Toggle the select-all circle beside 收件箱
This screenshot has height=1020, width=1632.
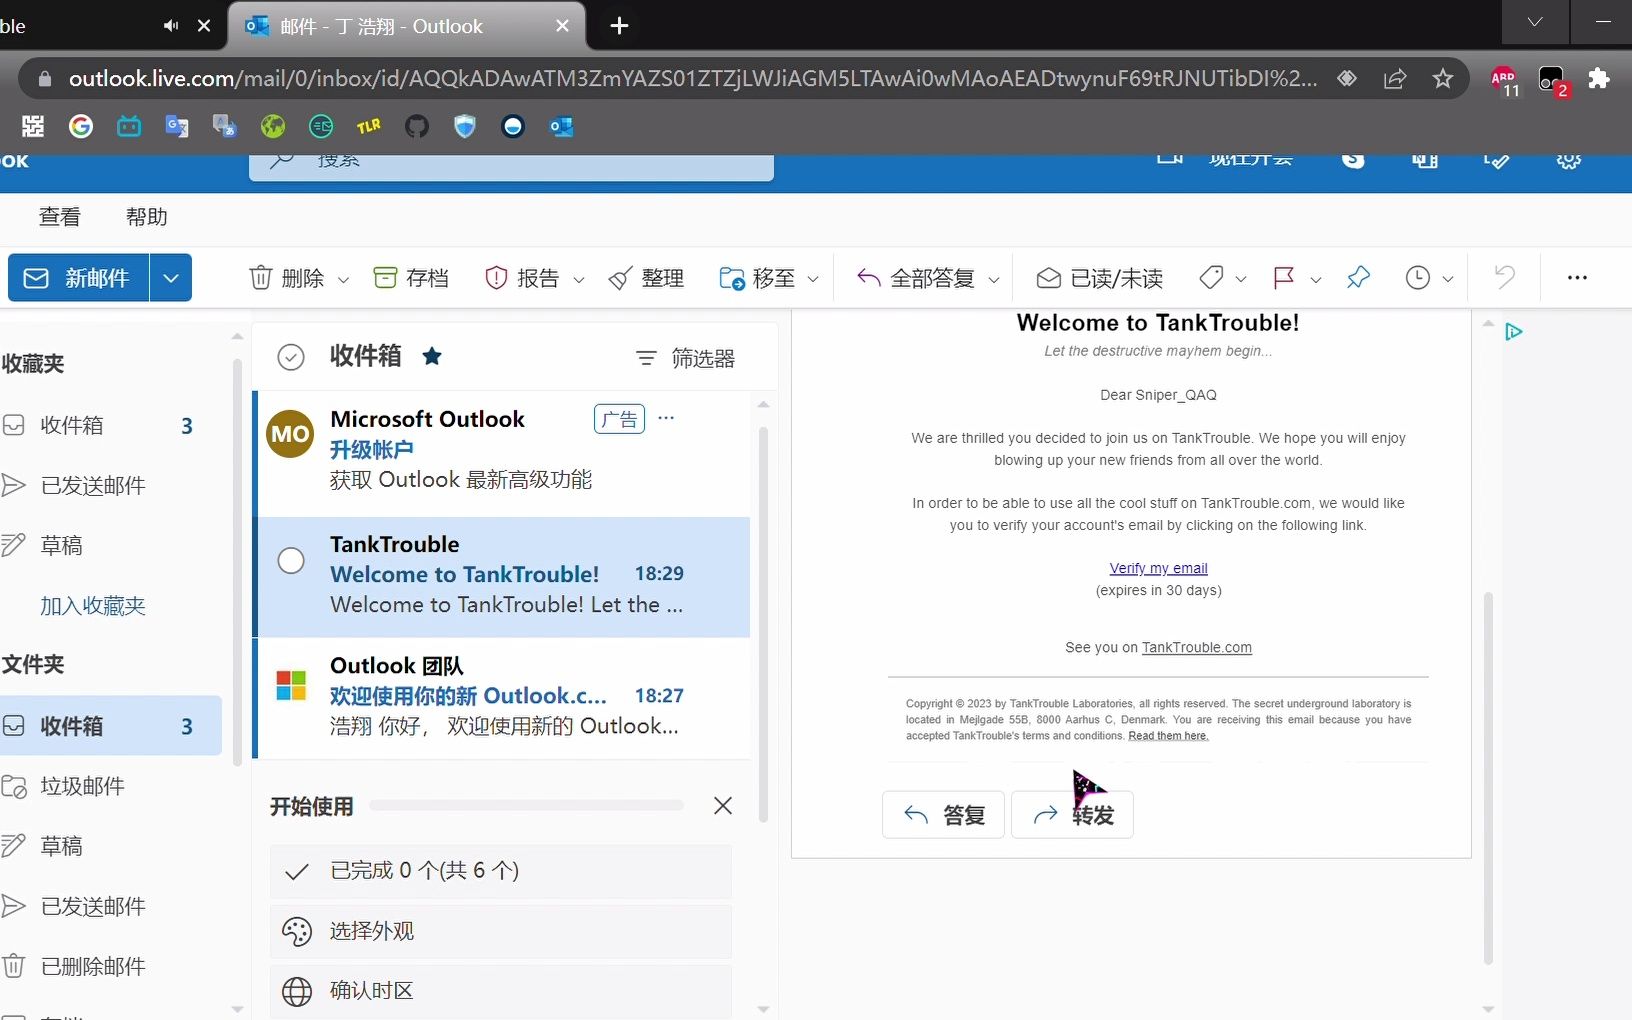click(291, 357)
